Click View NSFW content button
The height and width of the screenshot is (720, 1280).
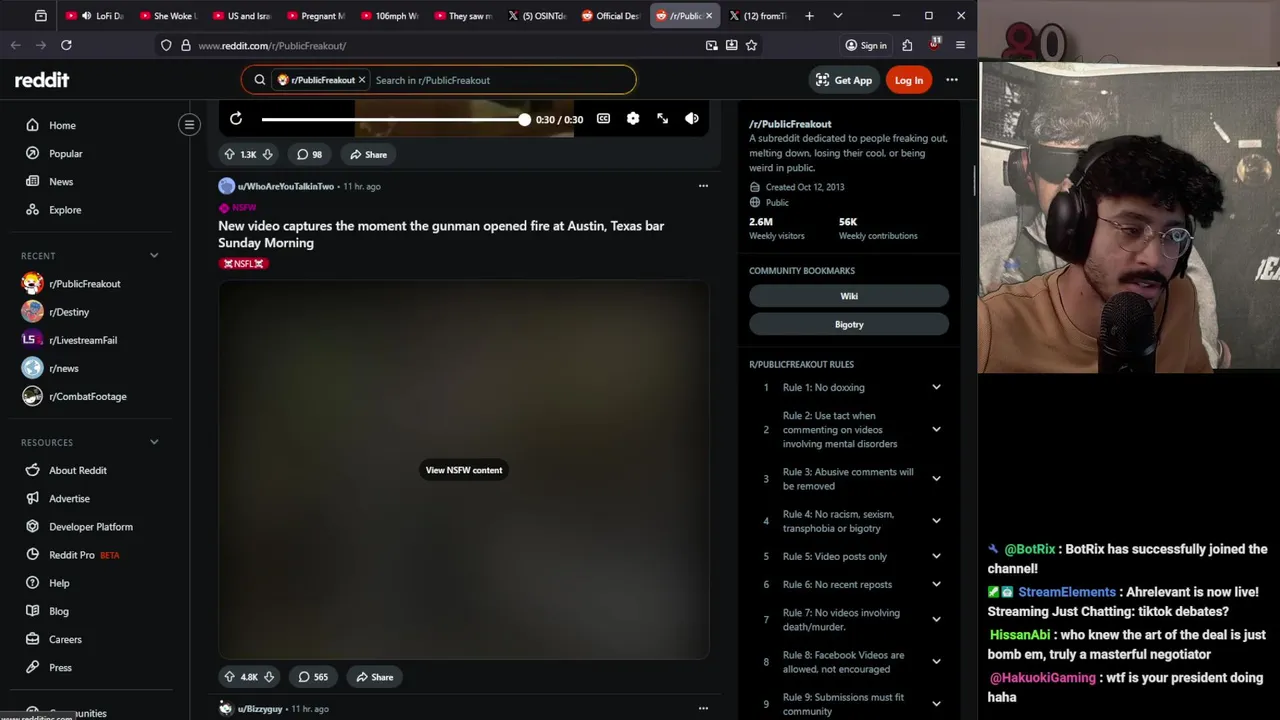tap(464, 470)
